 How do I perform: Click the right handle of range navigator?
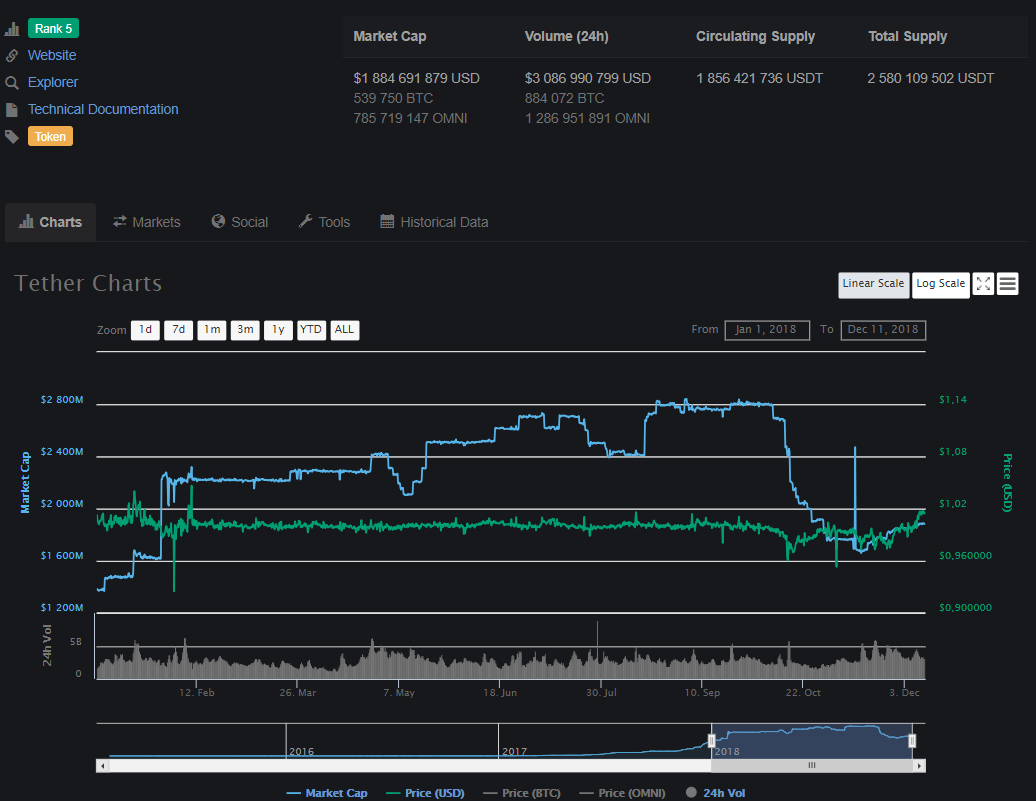[x=912, y=741]
